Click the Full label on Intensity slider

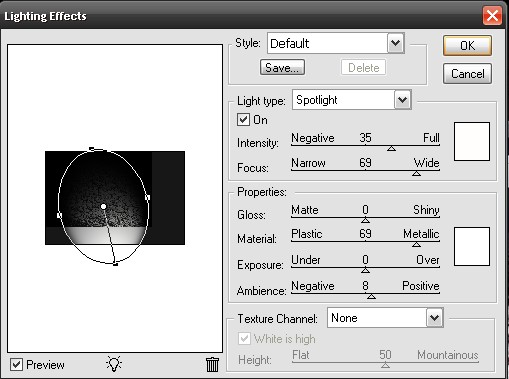coord(431,138)
